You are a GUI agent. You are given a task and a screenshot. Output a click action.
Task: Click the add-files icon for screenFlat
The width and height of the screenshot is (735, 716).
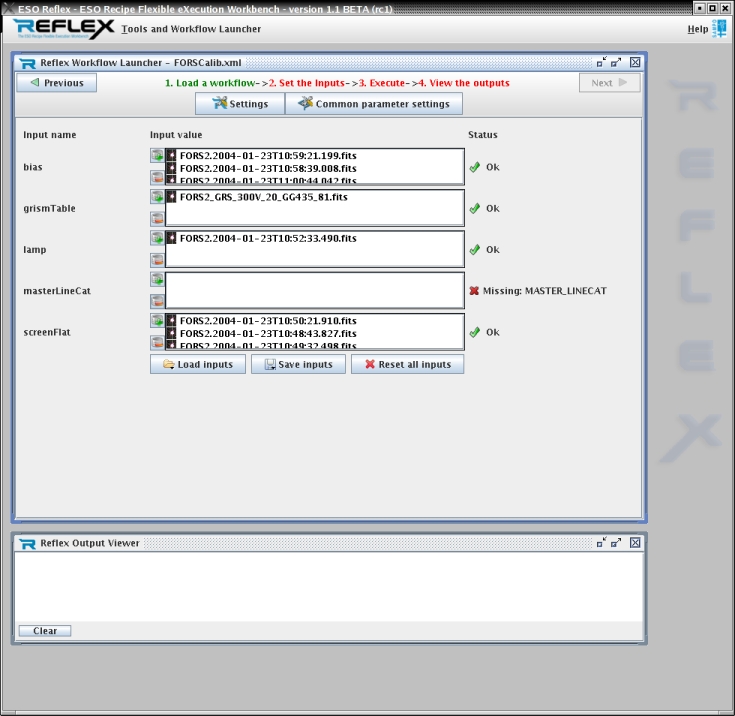coord(157,321)
